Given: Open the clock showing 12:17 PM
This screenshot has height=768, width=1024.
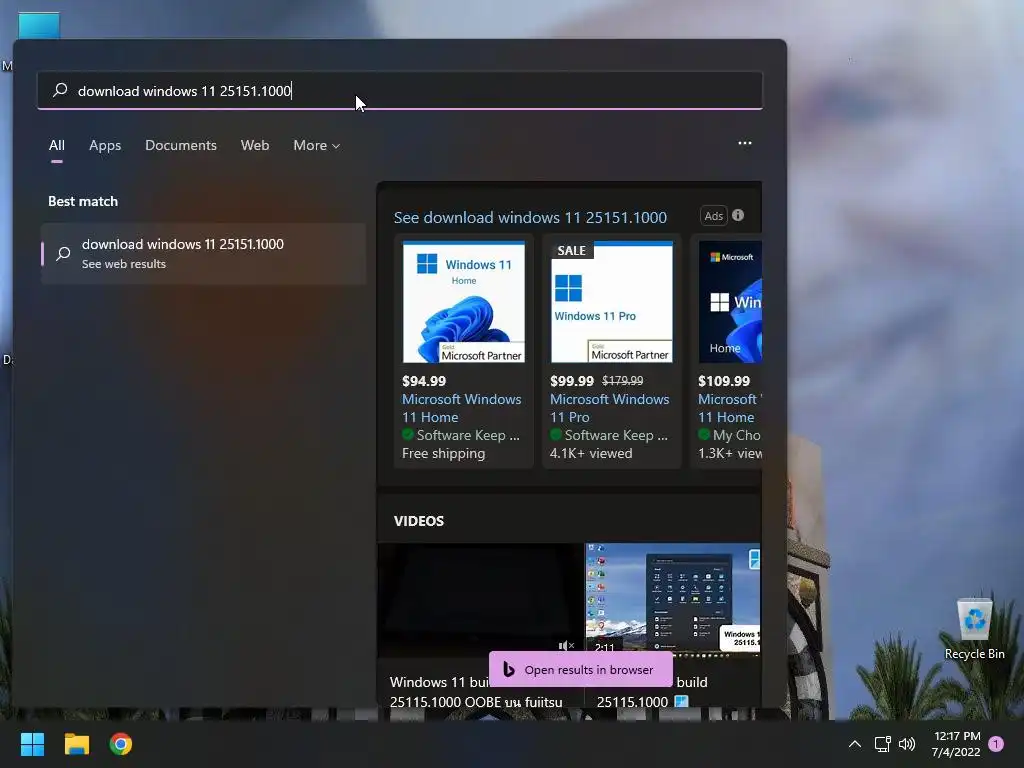Looking at the screenshot, I should (x=956, y=744).
